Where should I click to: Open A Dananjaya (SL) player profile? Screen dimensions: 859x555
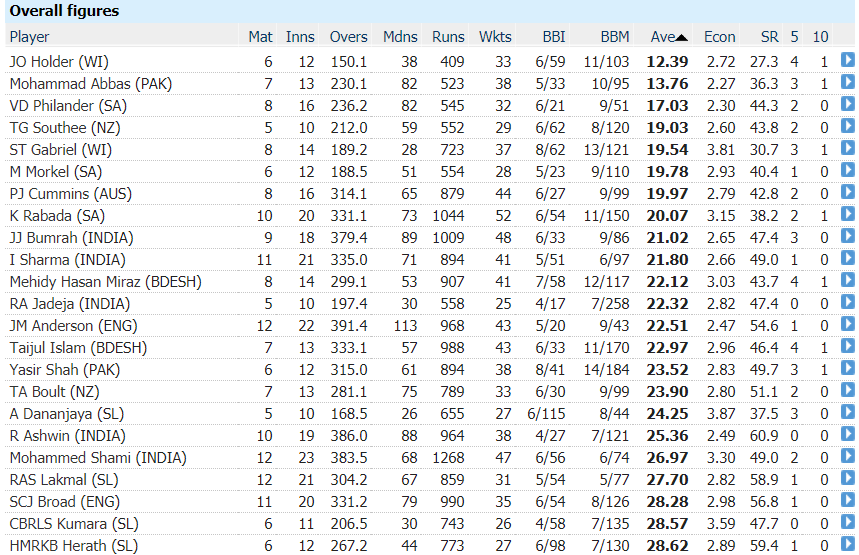(67, 414)
